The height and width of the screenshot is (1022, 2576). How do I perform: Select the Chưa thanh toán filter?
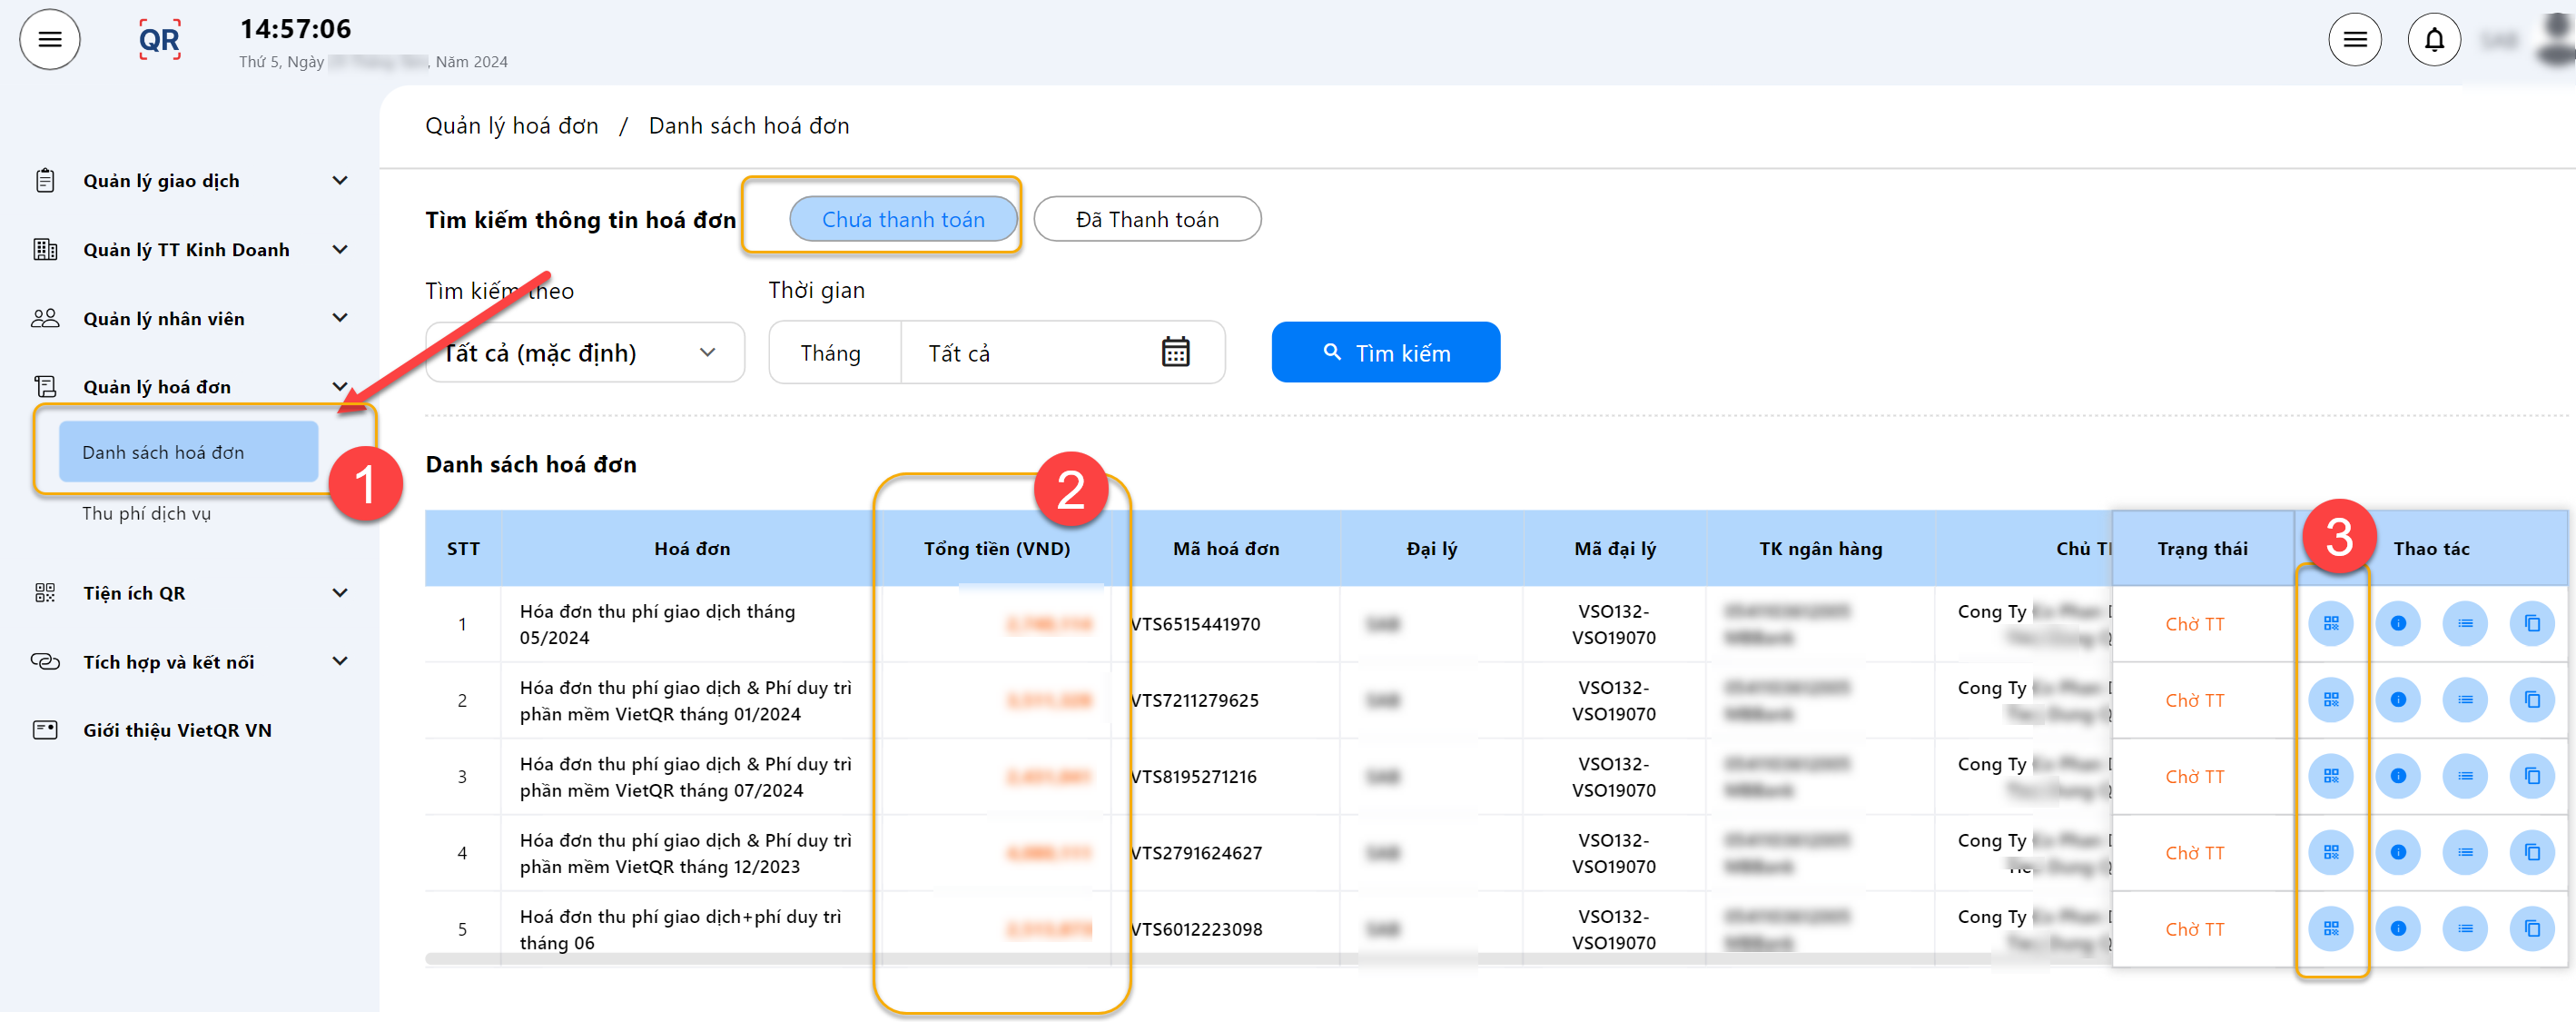pyautogui.click(x=902, y=219)
